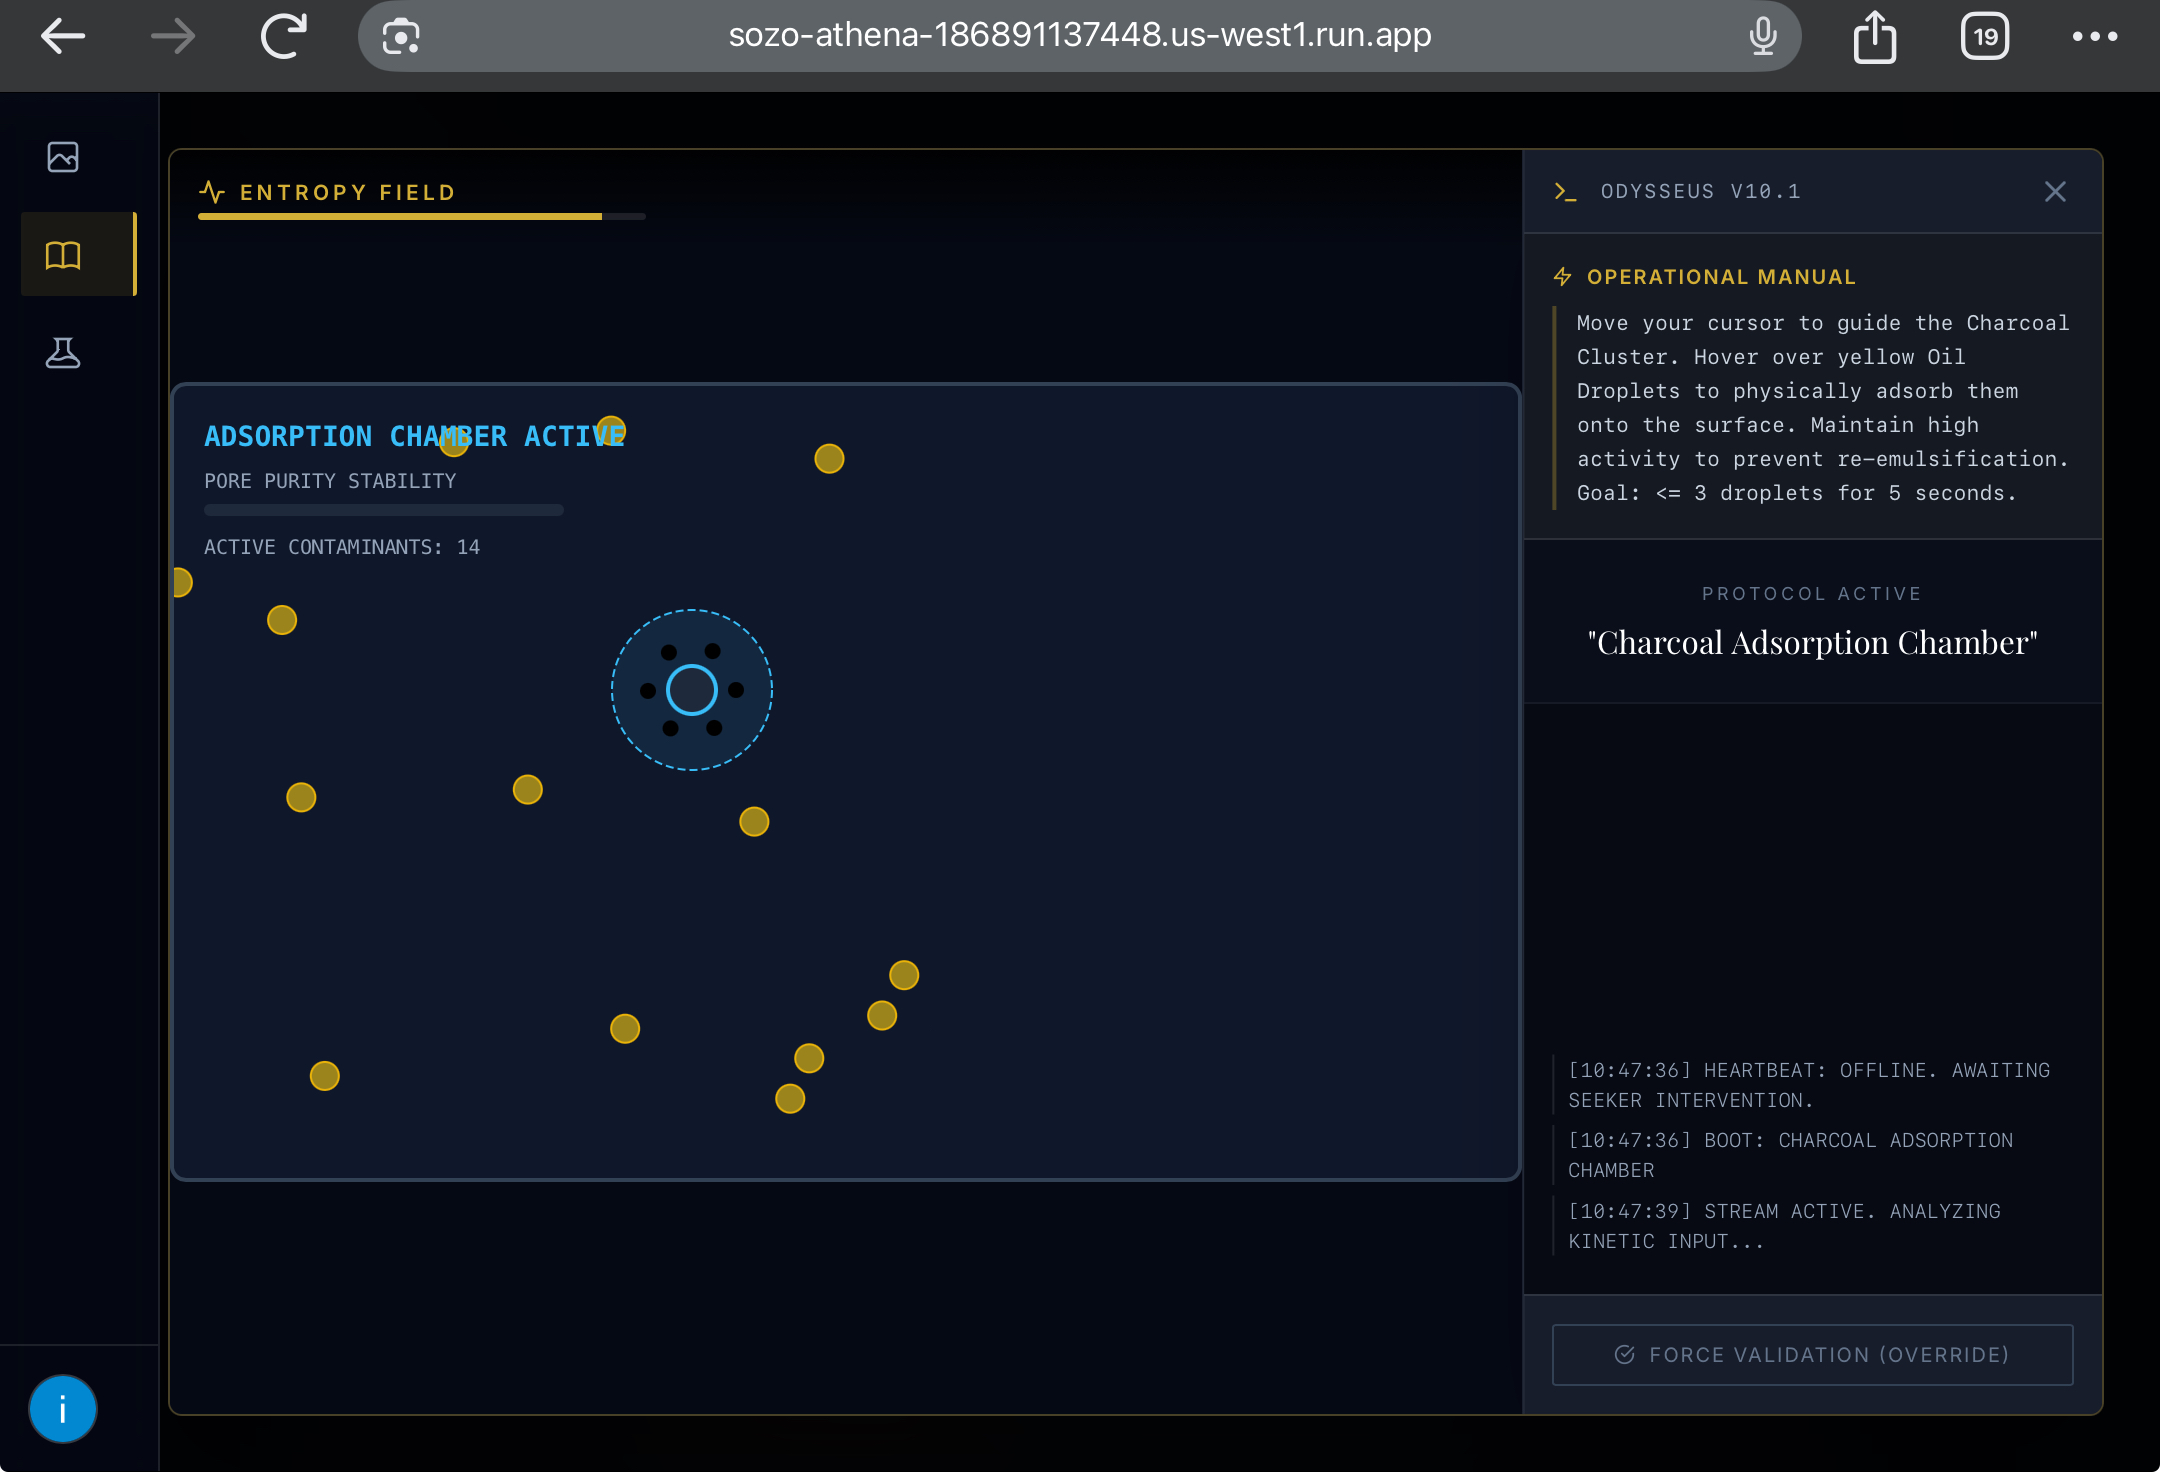The width and height of the screenshot is (2160, 1472).
Task: Click the Entropy Field tab header
Action: click(x=346, y=192)
